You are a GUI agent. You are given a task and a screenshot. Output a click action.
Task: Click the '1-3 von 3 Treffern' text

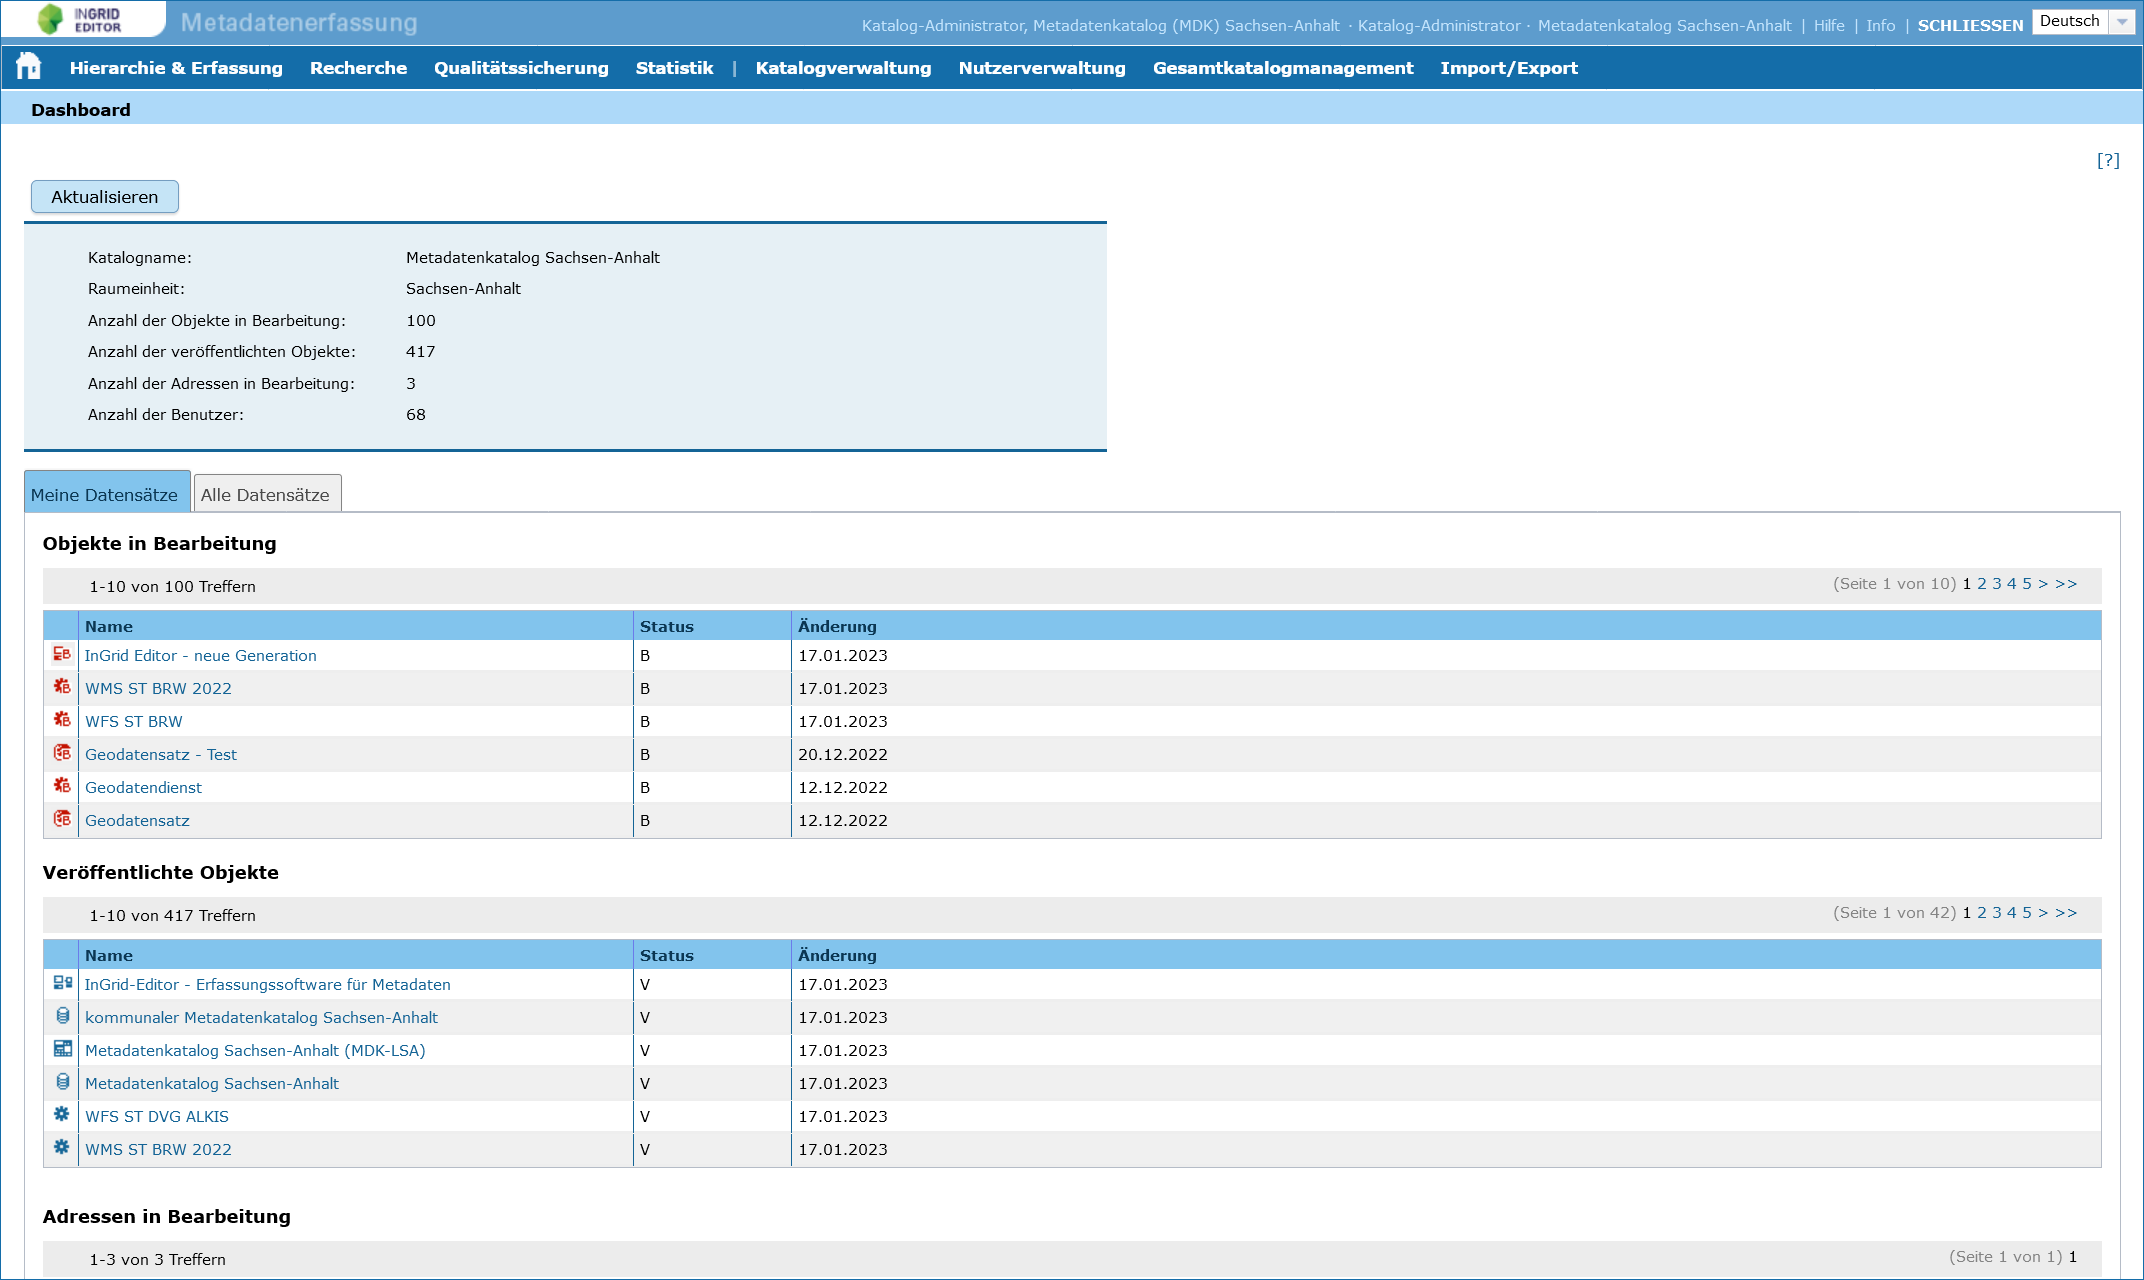point(157,1259)
